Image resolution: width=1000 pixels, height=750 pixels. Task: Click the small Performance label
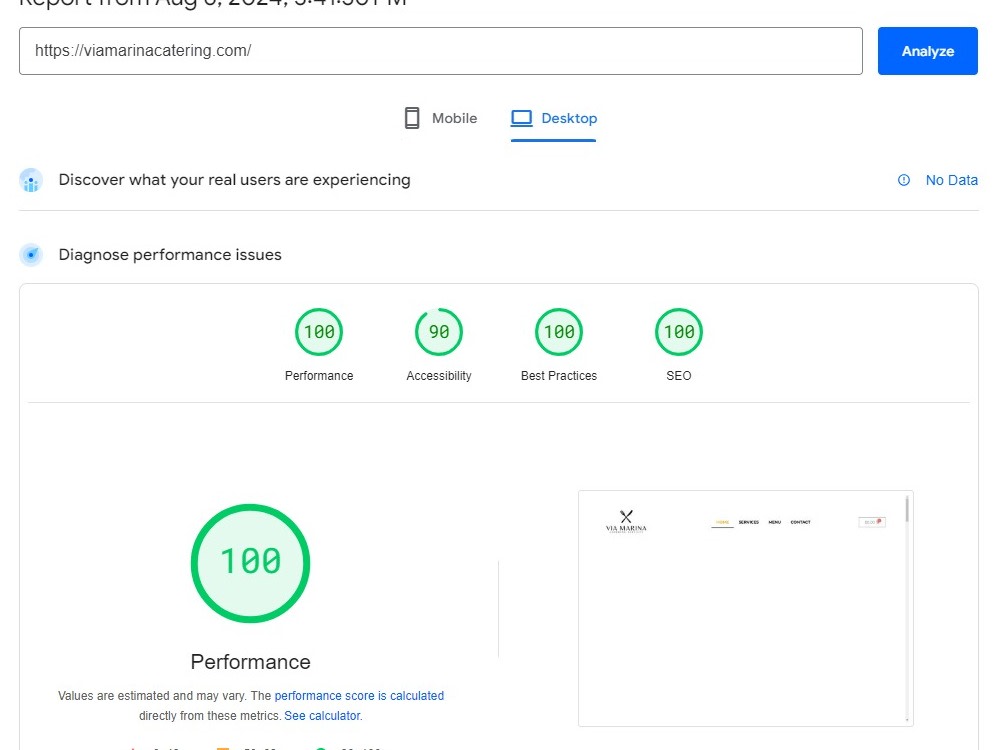tap(319, 376)
